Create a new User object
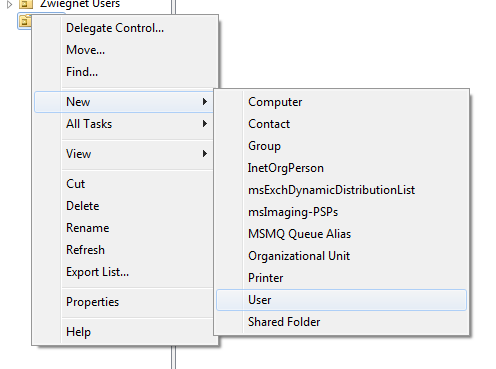 (341, 300)
